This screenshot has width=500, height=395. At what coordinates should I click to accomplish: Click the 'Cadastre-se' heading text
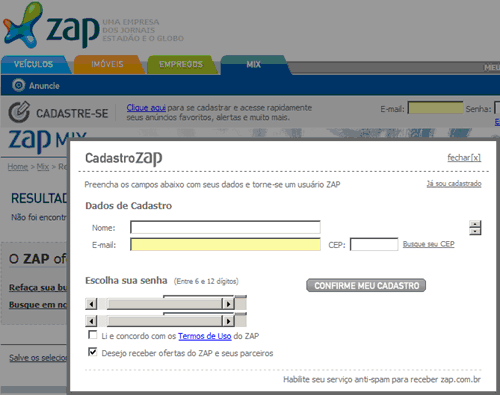pyautogui.click(x=72, y=113)
